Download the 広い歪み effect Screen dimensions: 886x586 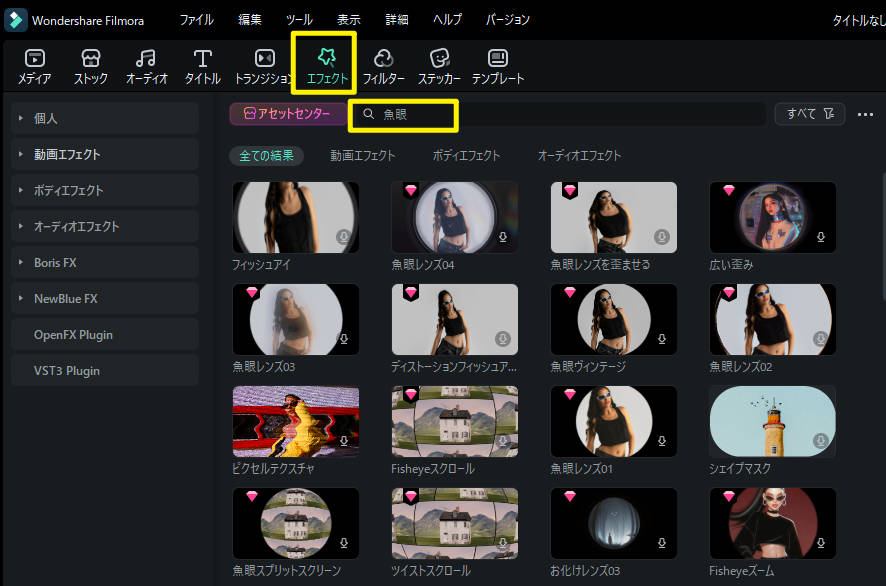point(821,237)
